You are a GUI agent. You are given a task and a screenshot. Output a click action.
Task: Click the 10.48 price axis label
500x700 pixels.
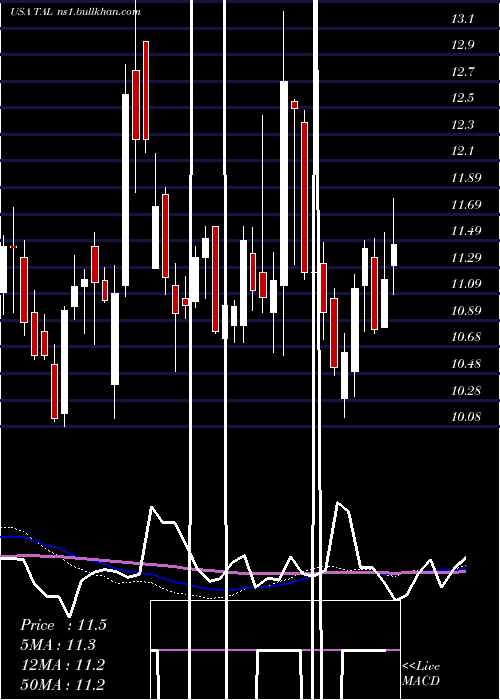click(466, 363)
